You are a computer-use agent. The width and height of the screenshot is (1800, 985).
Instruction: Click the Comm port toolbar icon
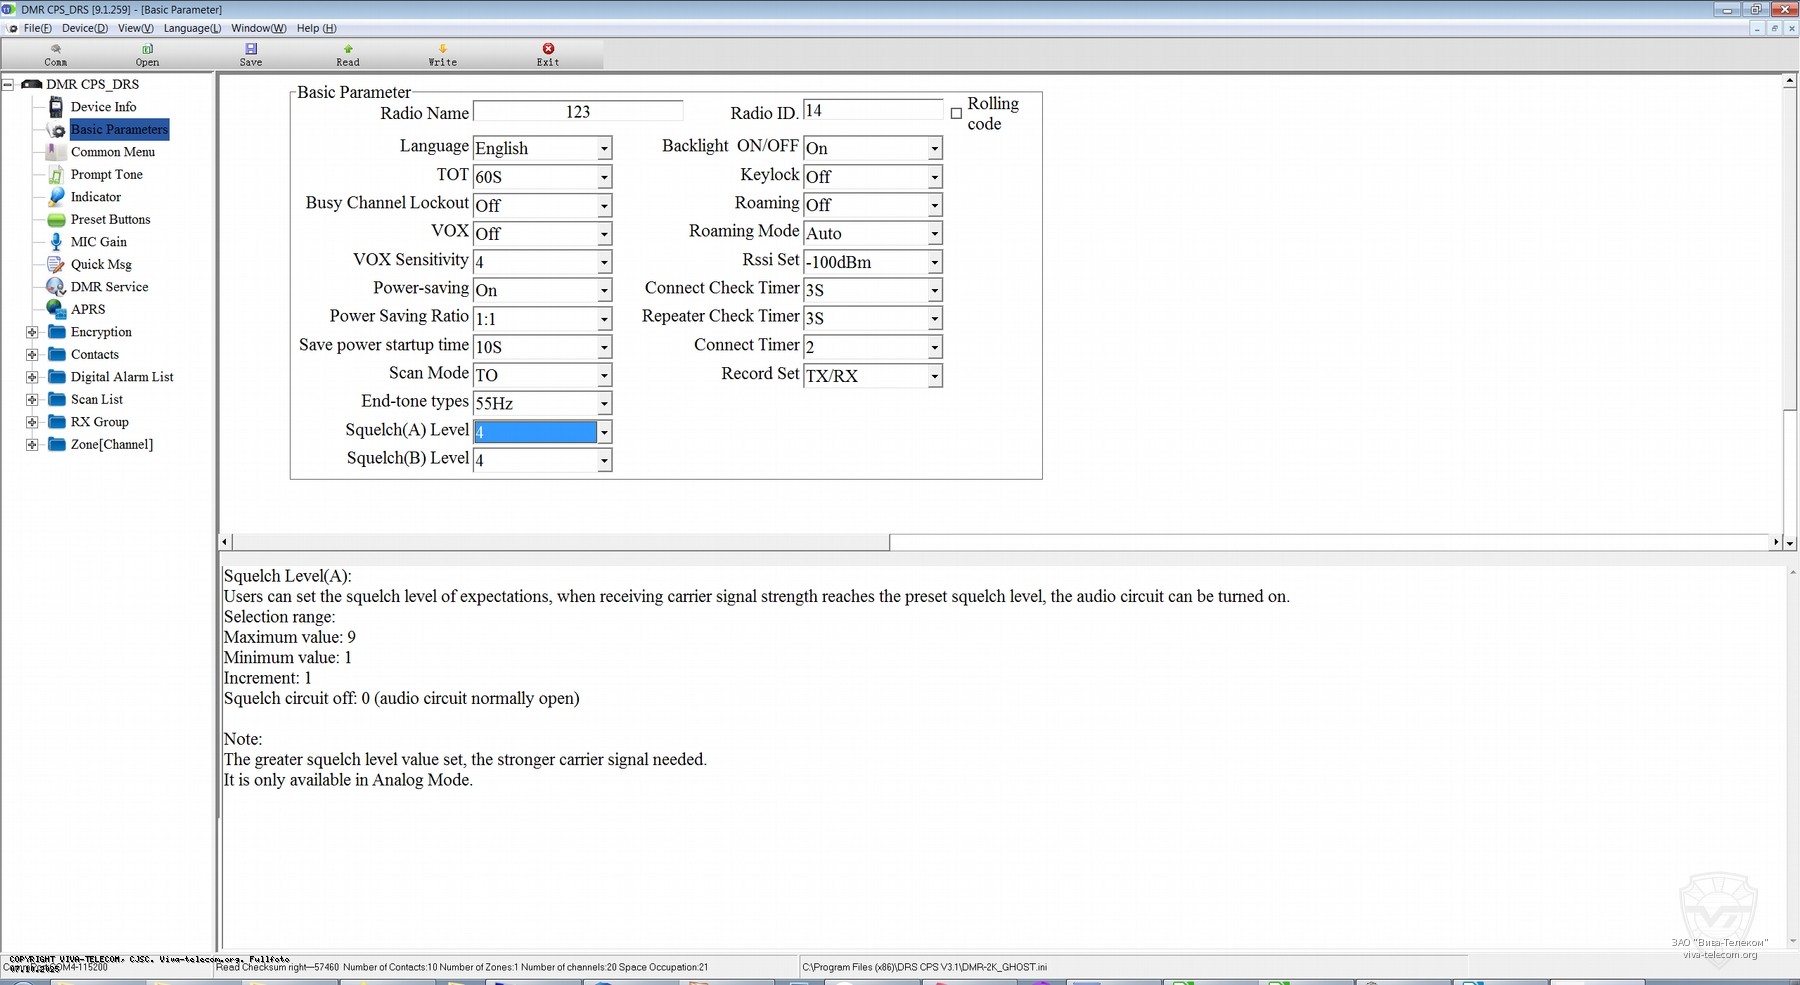click(x=56, y=49)
